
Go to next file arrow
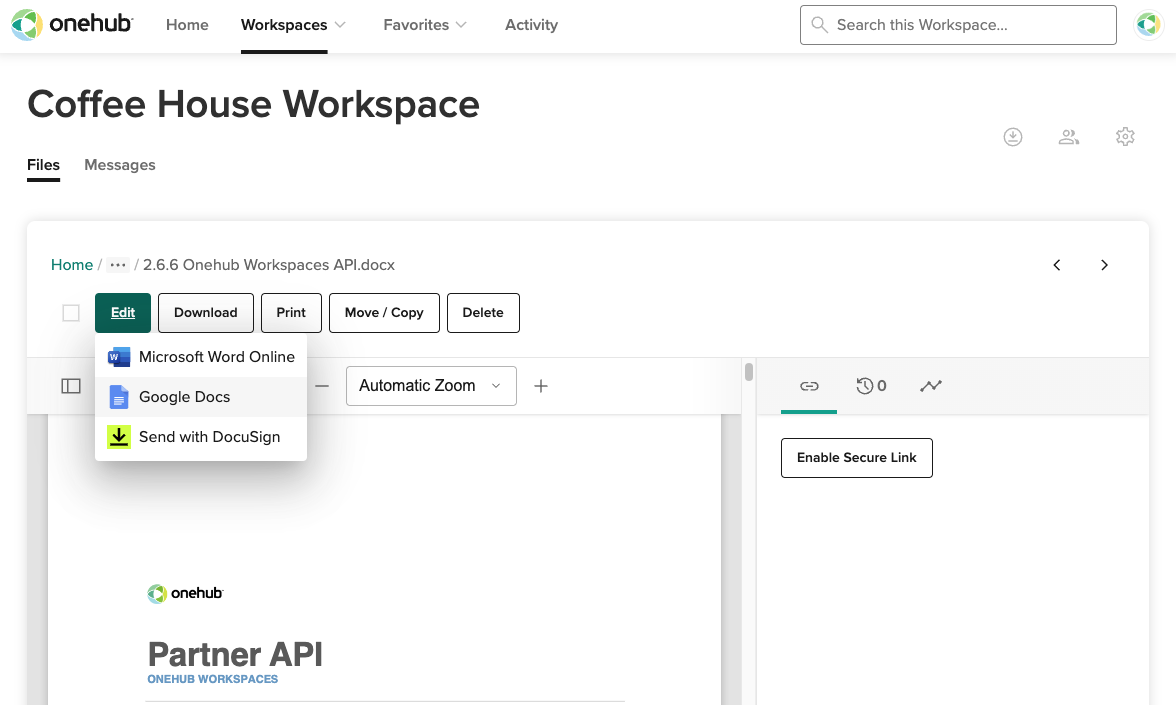click(x=1104, y=265)
